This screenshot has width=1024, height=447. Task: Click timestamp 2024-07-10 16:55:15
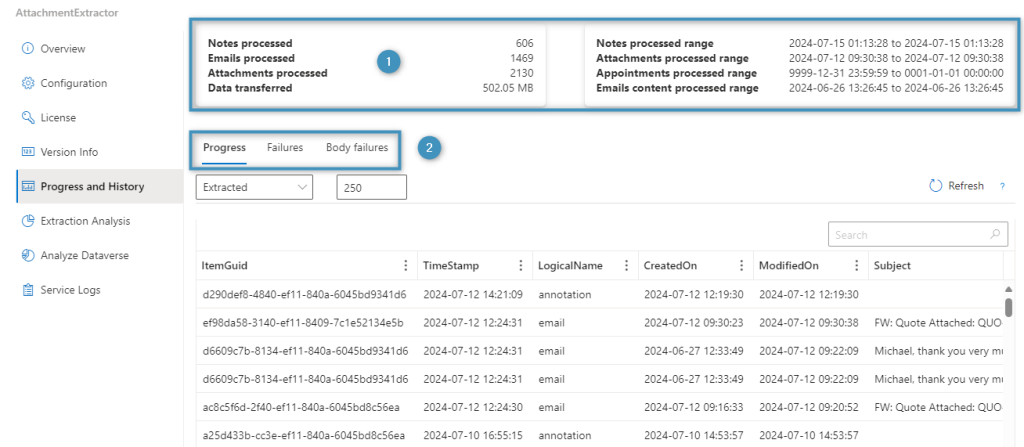(473, 435)
